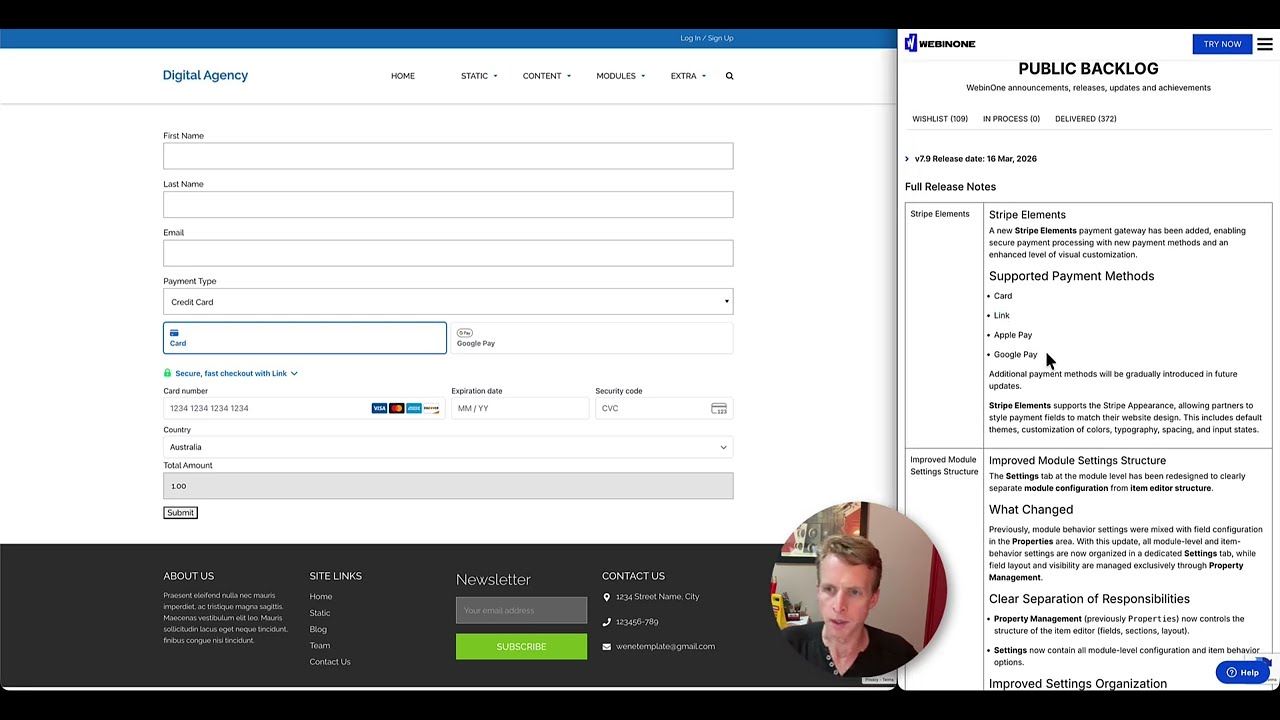
Task: Click the Log In / Sign Up link
Action: pos(707,38)
